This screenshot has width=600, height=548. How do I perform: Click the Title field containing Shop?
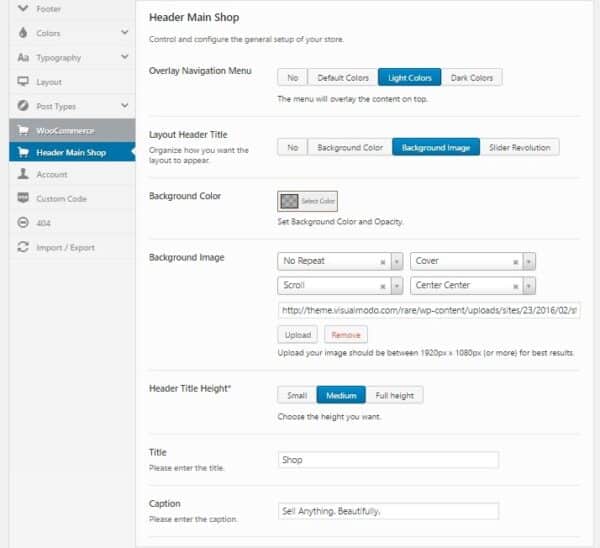(x=388, y=460)
